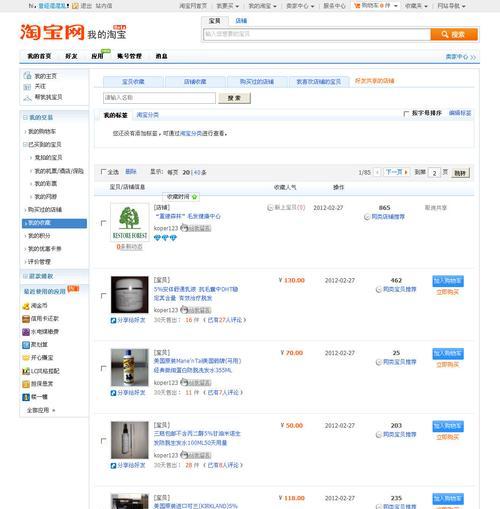Click the share icon under the ¥70.00 item thumbnail
500x509 pixels.
(x=113, y=393)
